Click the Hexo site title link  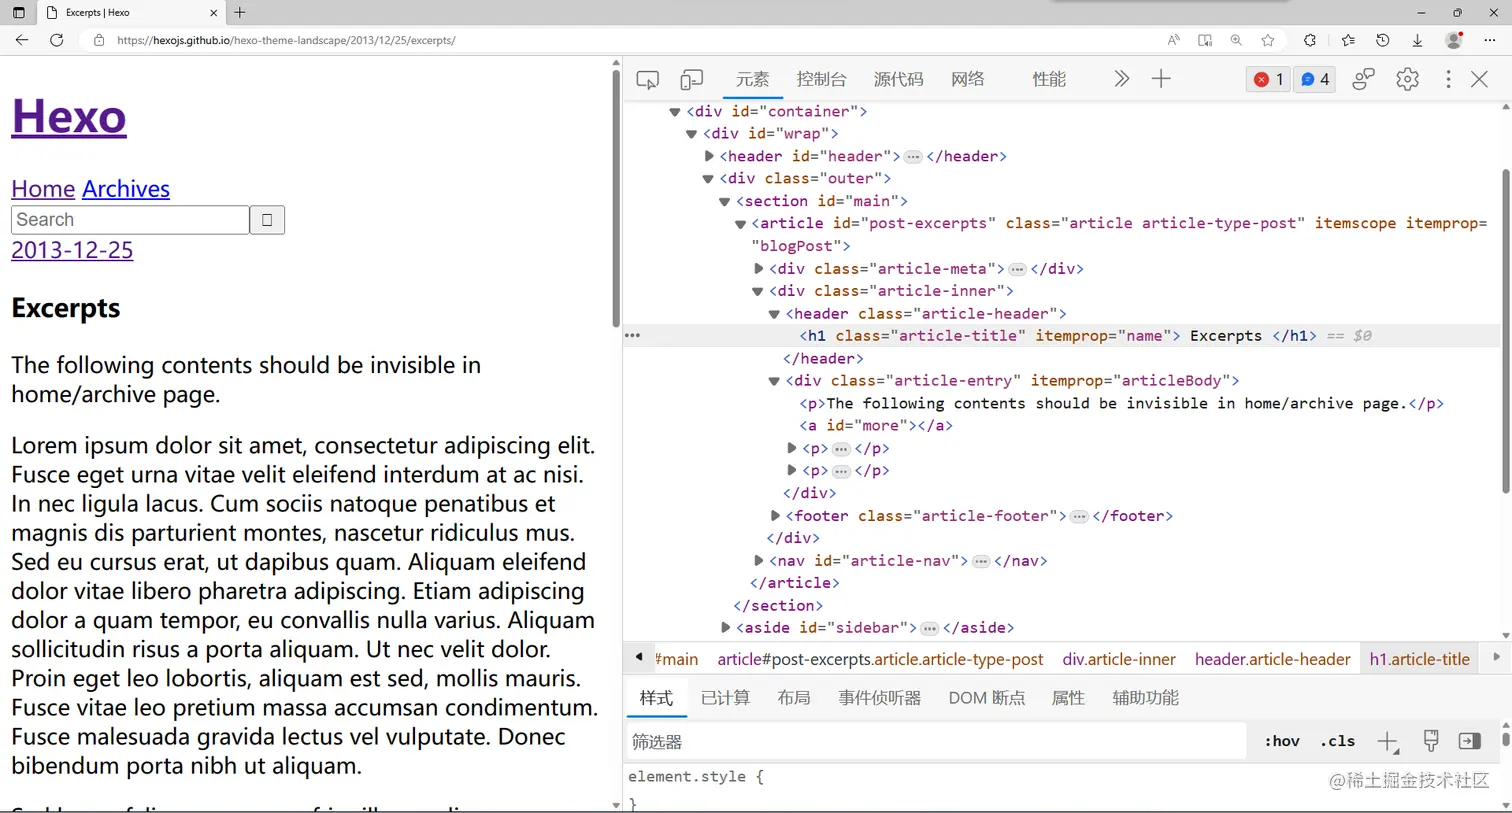coord(69,116)
